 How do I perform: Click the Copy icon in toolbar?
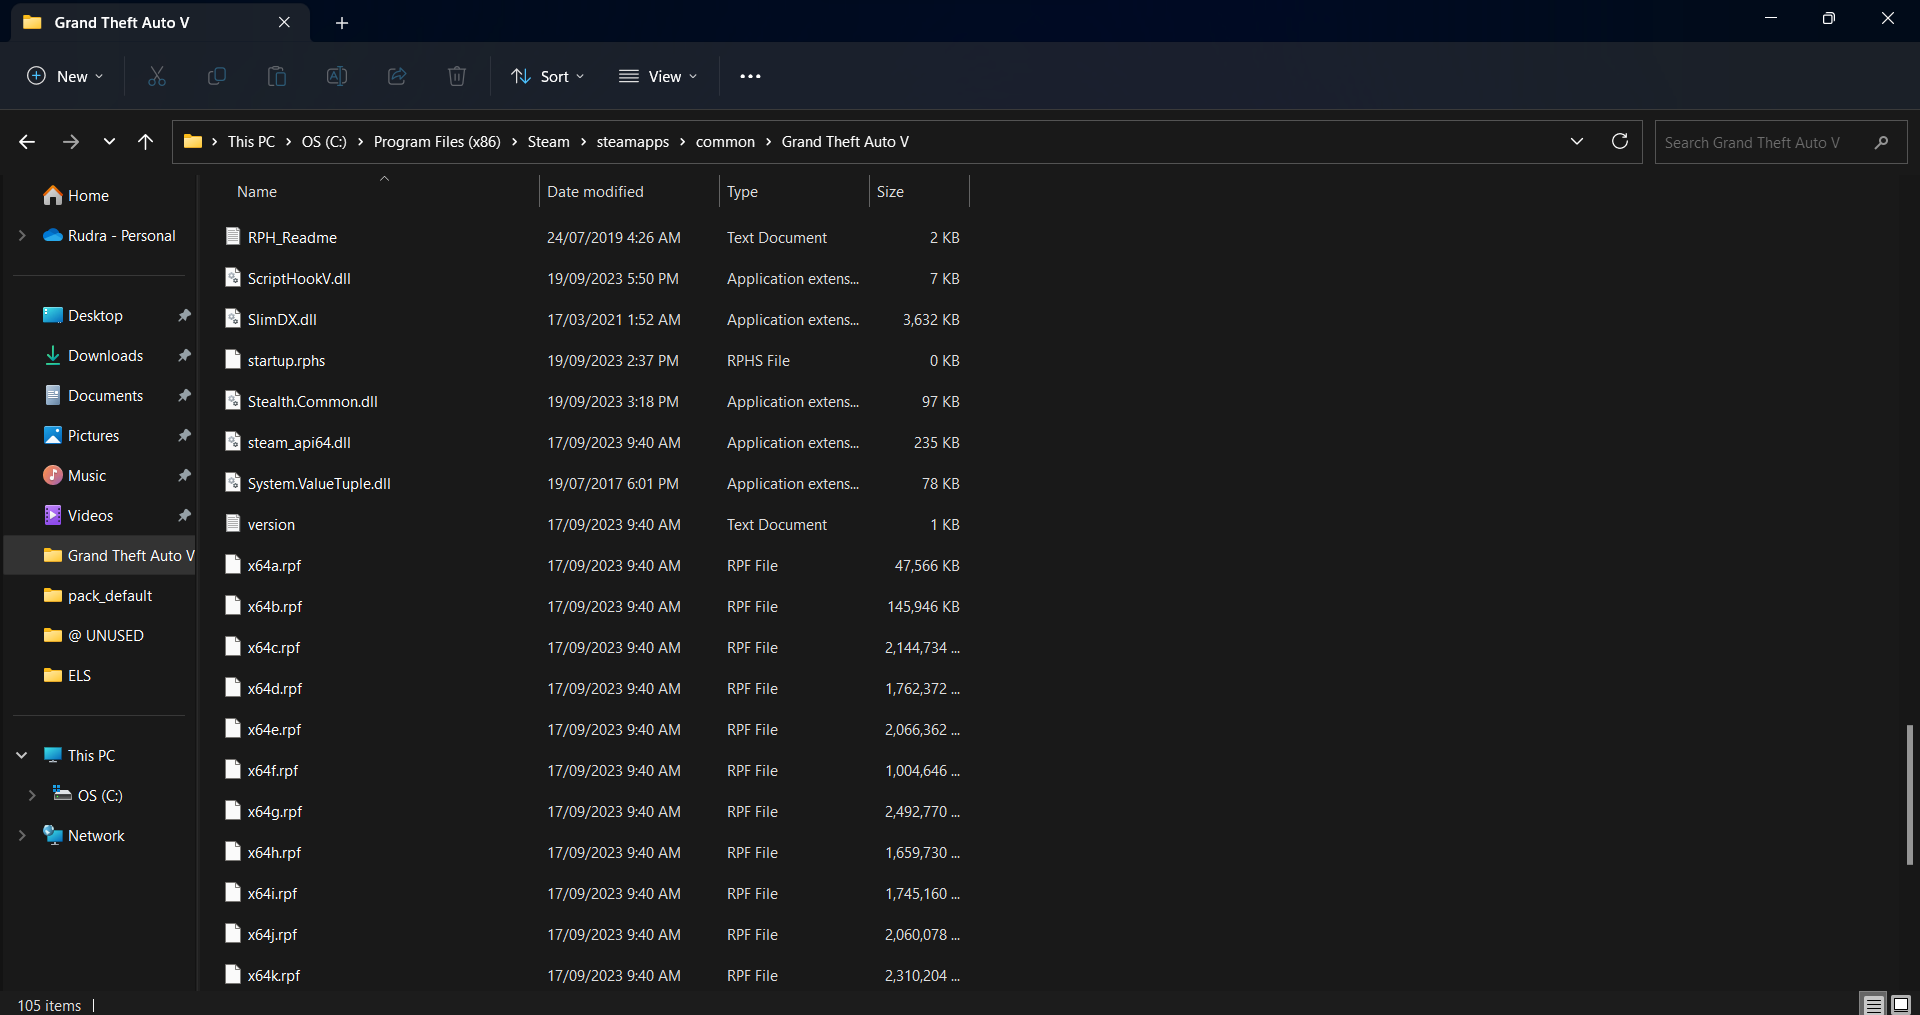click(216, 76)
